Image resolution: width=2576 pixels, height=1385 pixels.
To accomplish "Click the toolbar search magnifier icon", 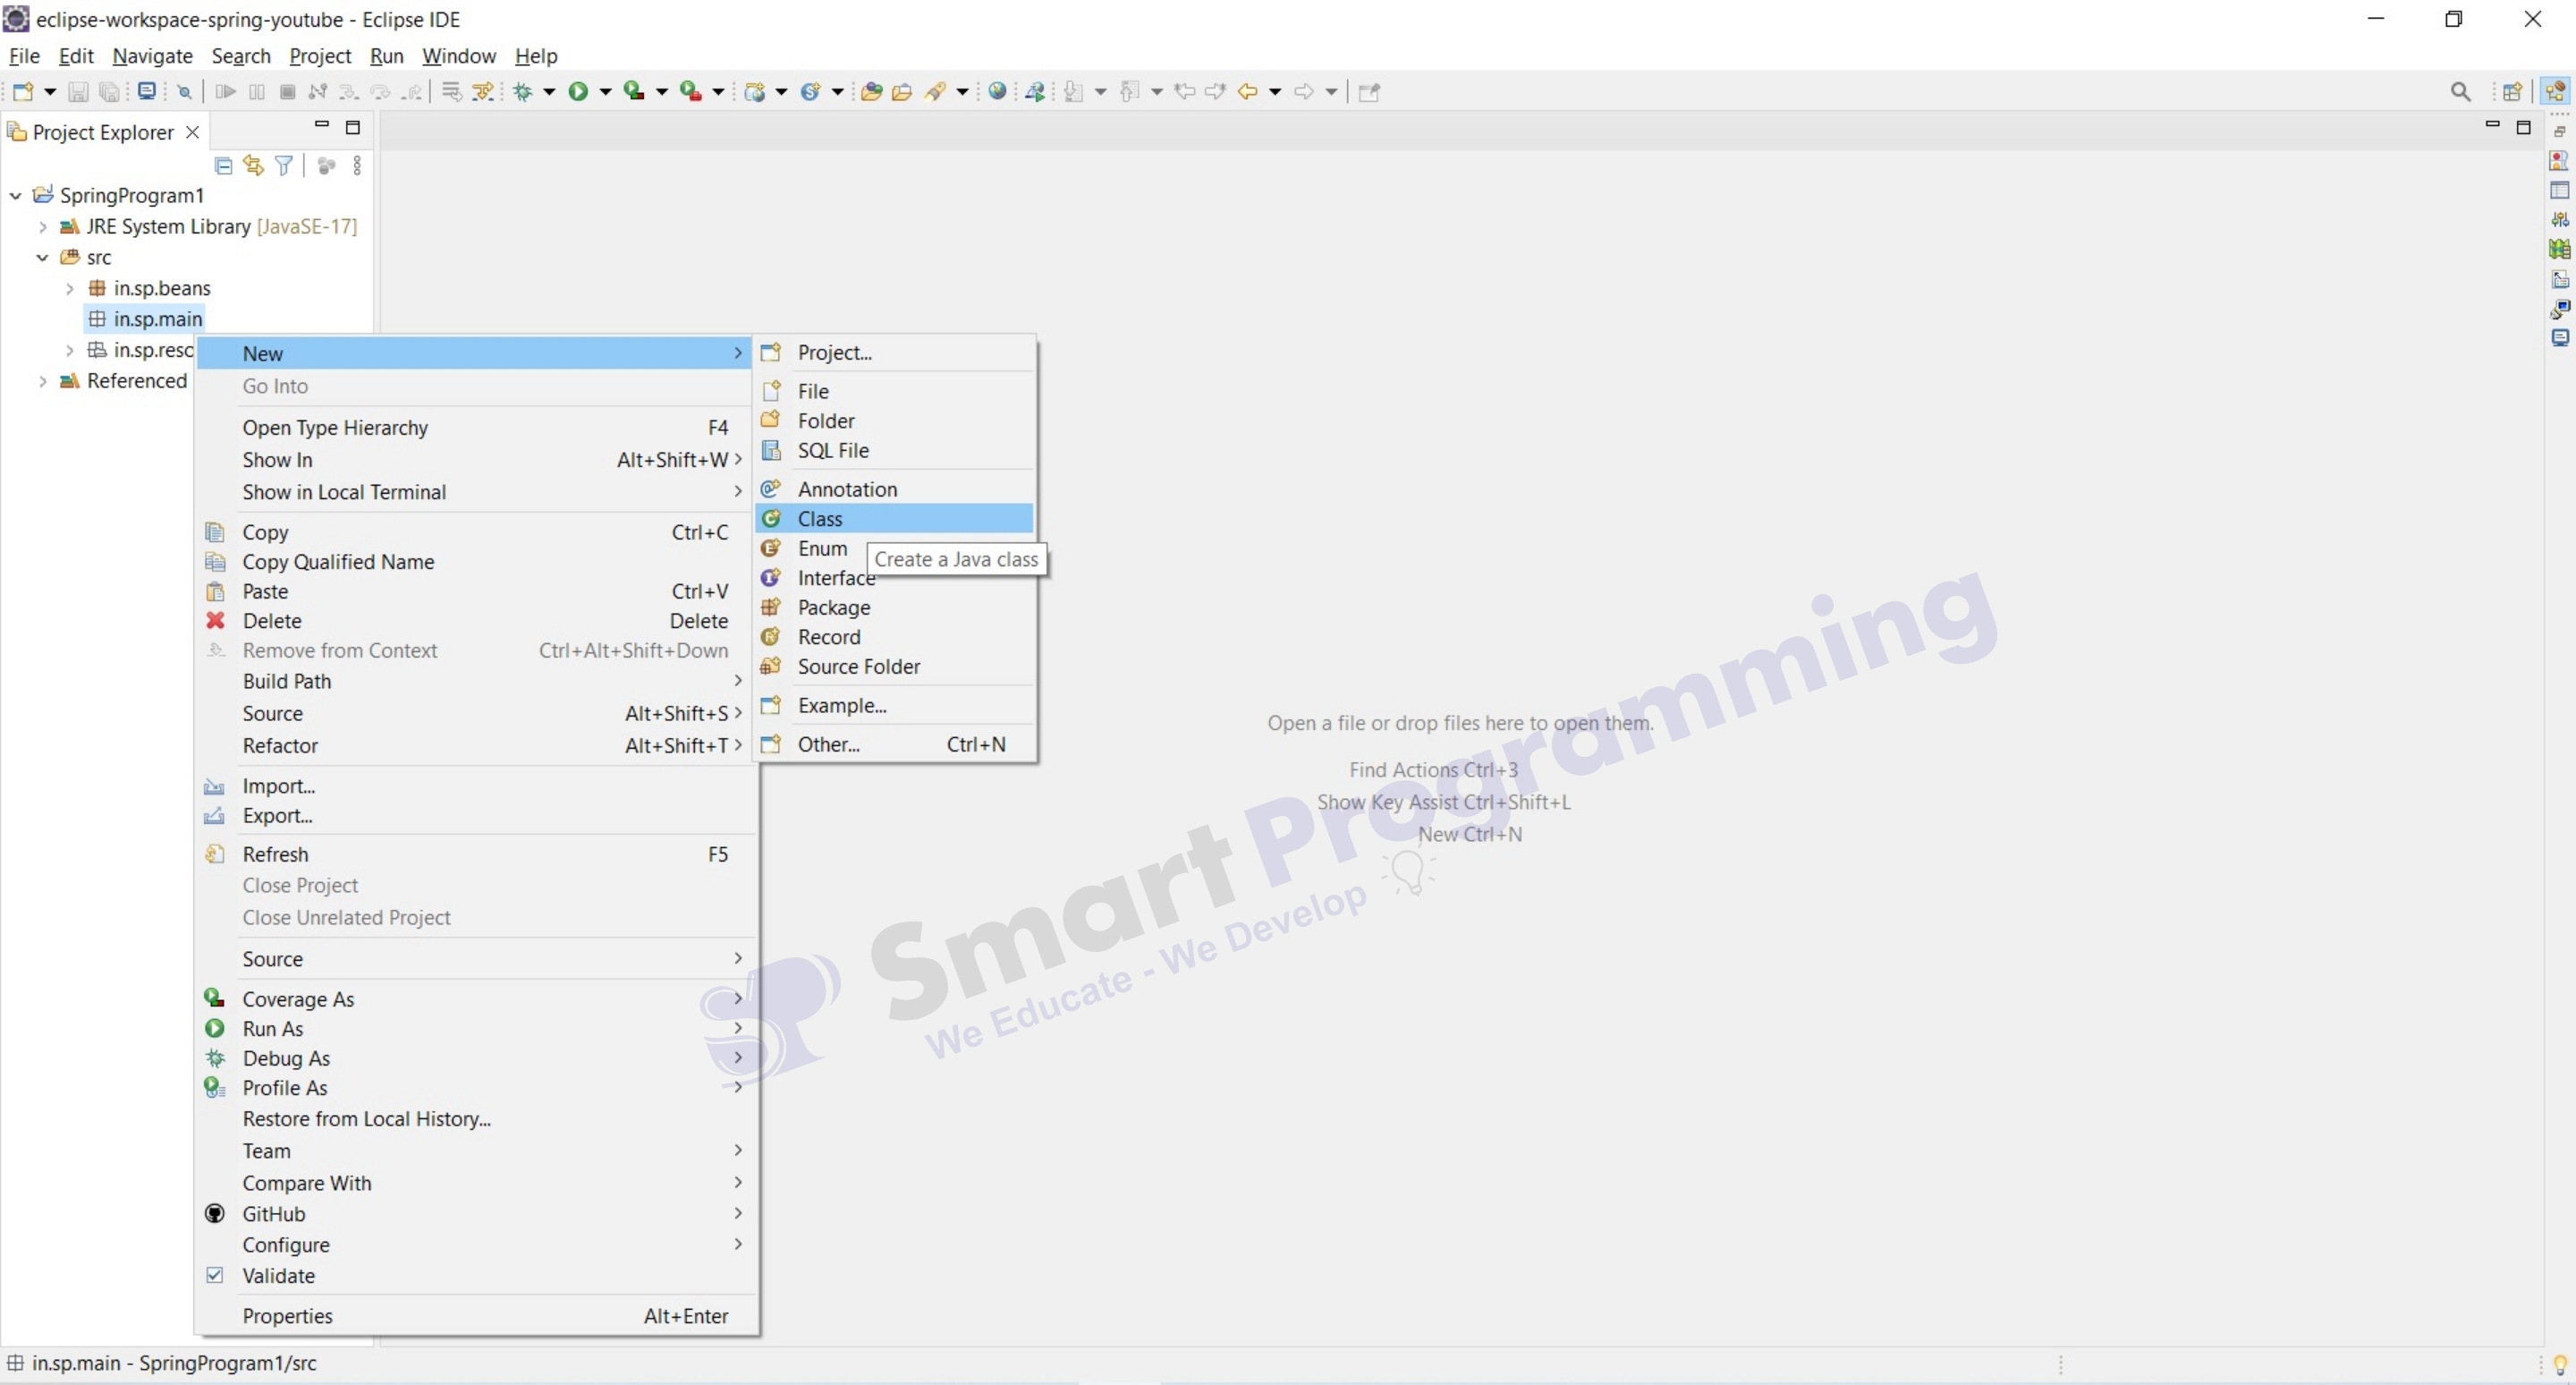I will [x=2461, y=92].
